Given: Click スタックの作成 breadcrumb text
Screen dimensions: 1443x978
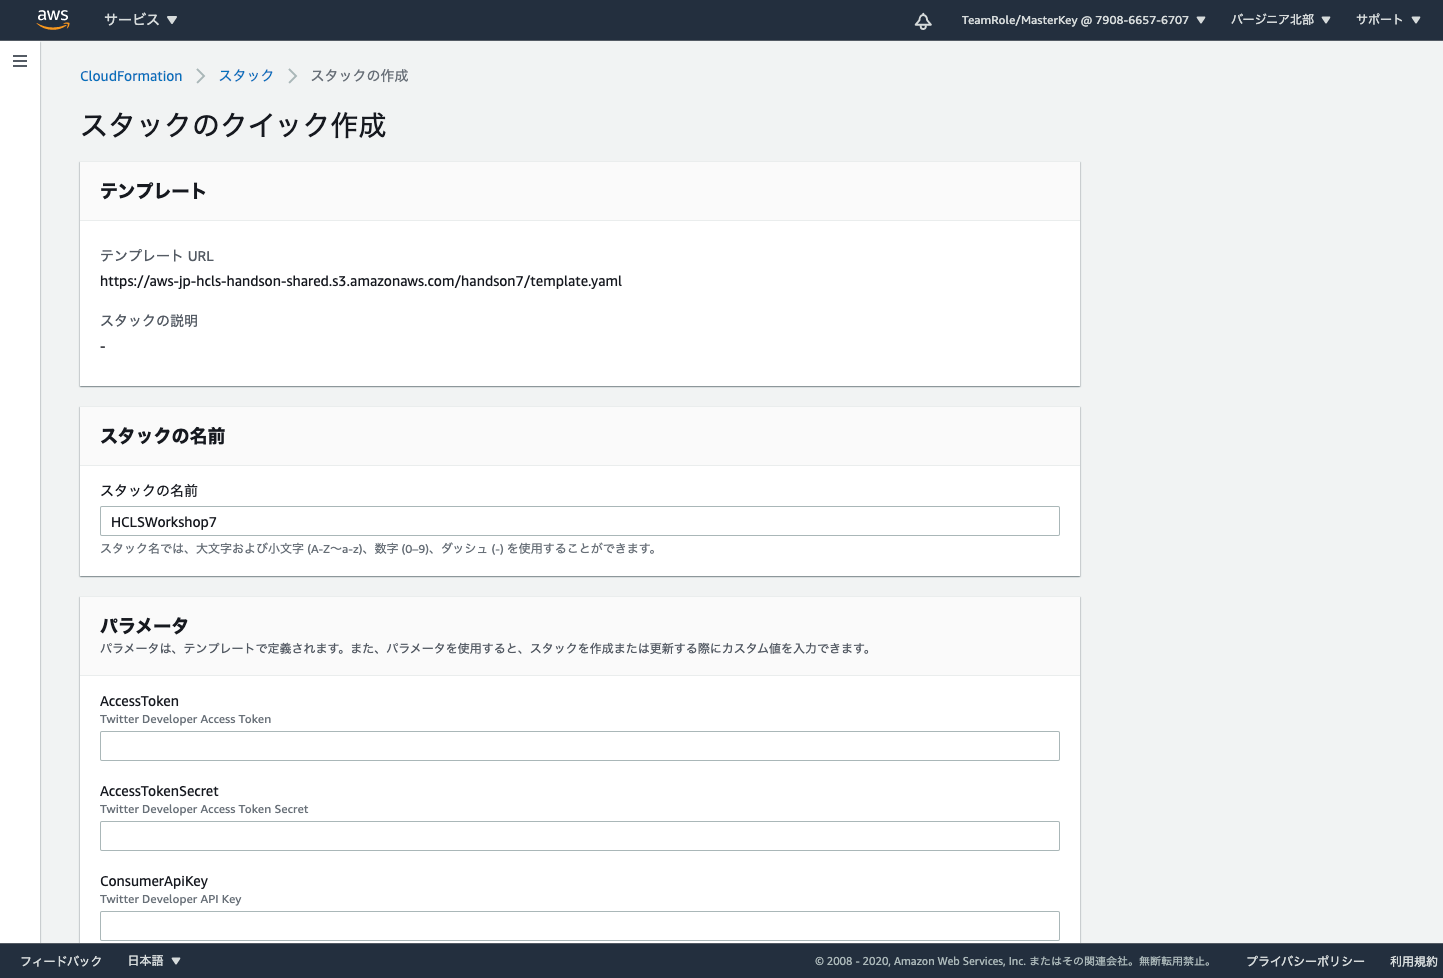Looking at the screenshot, I should [x=359, y=76].
